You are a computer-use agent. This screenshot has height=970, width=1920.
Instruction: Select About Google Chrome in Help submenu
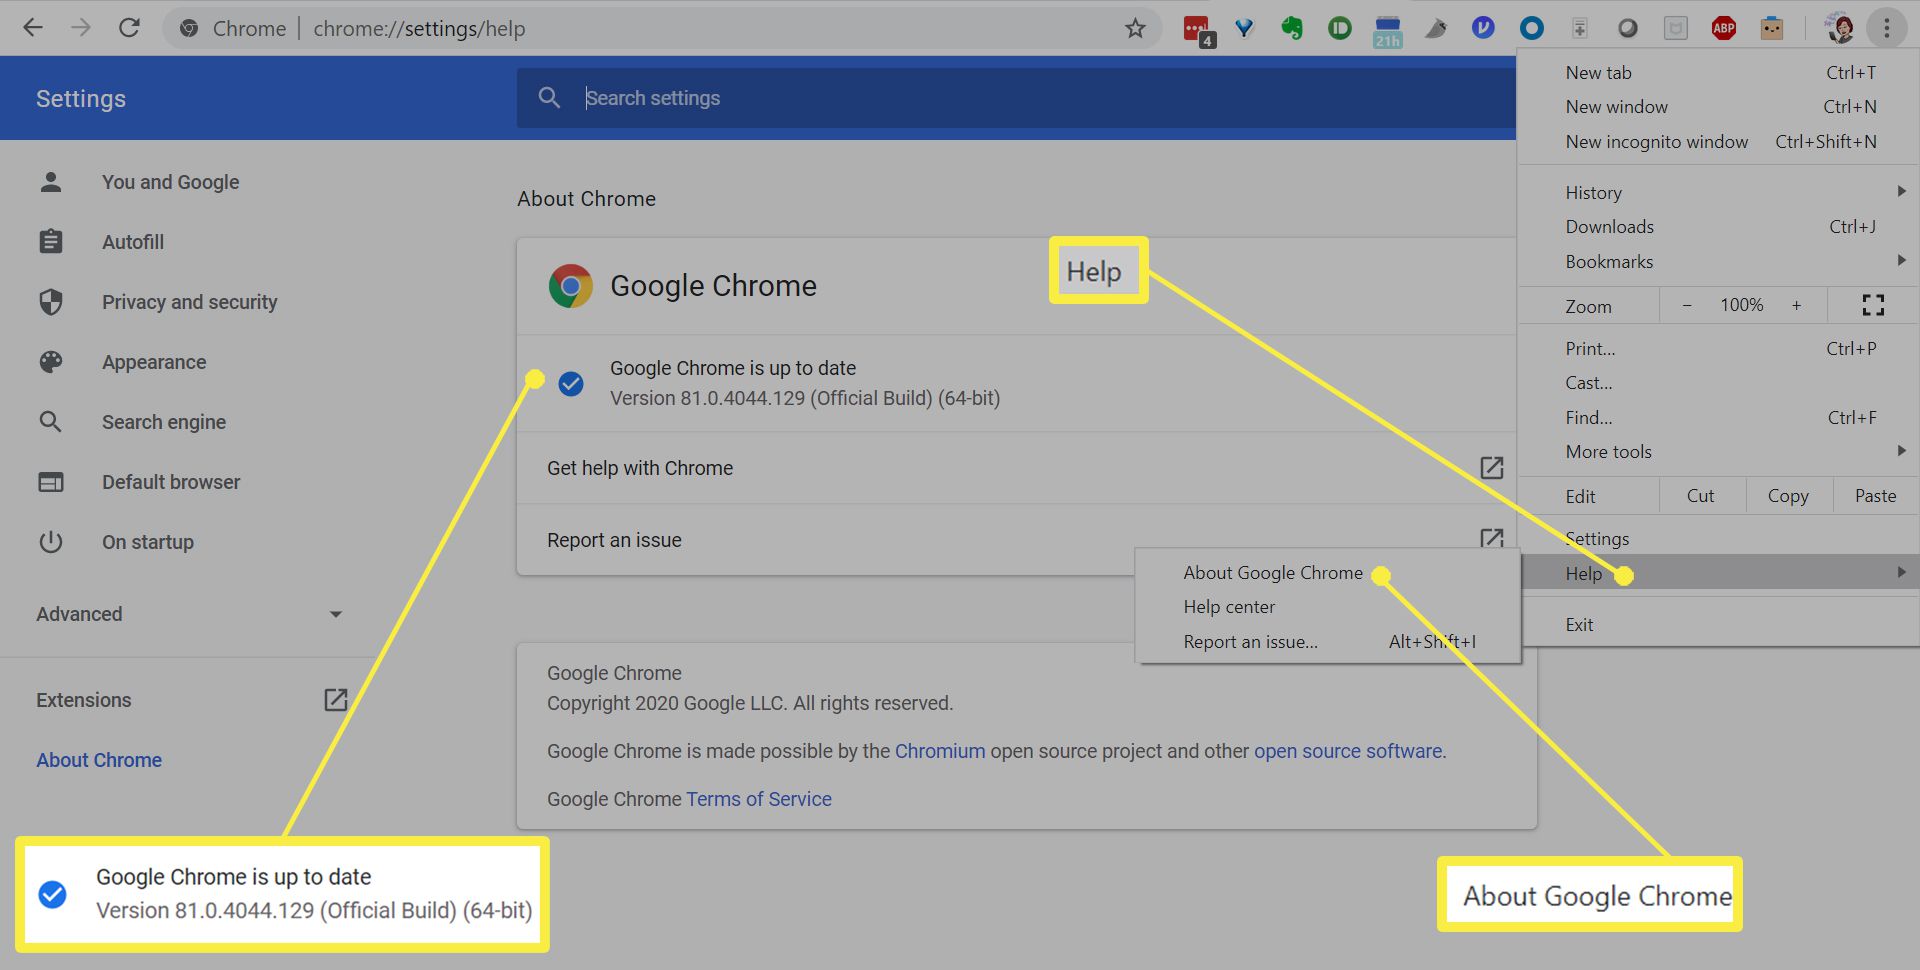point(1328,573)
